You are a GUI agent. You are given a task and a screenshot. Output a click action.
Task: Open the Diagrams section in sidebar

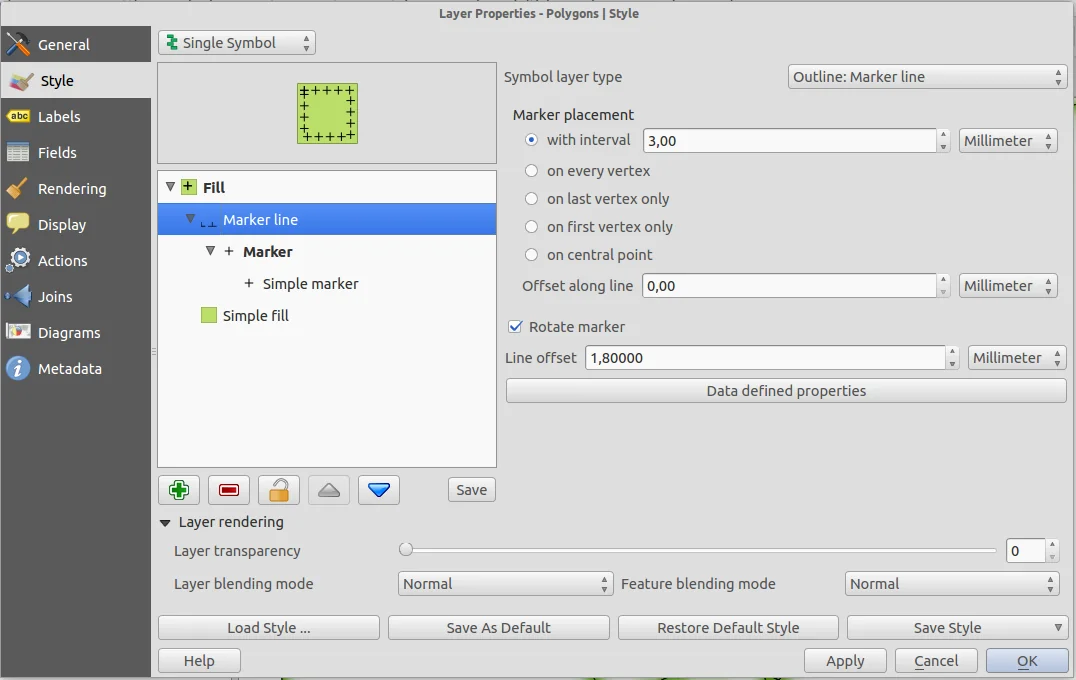(x=68, y=333)
